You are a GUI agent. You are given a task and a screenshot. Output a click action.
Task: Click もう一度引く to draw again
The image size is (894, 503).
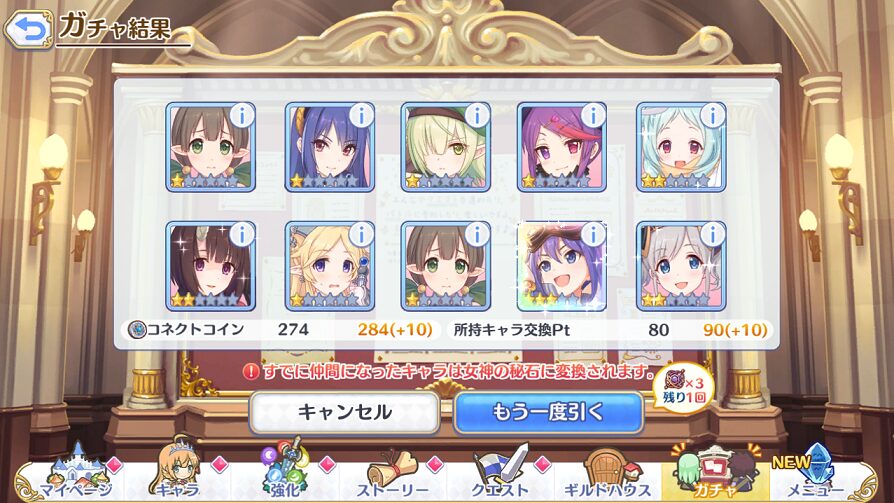[x=548, y=412]
